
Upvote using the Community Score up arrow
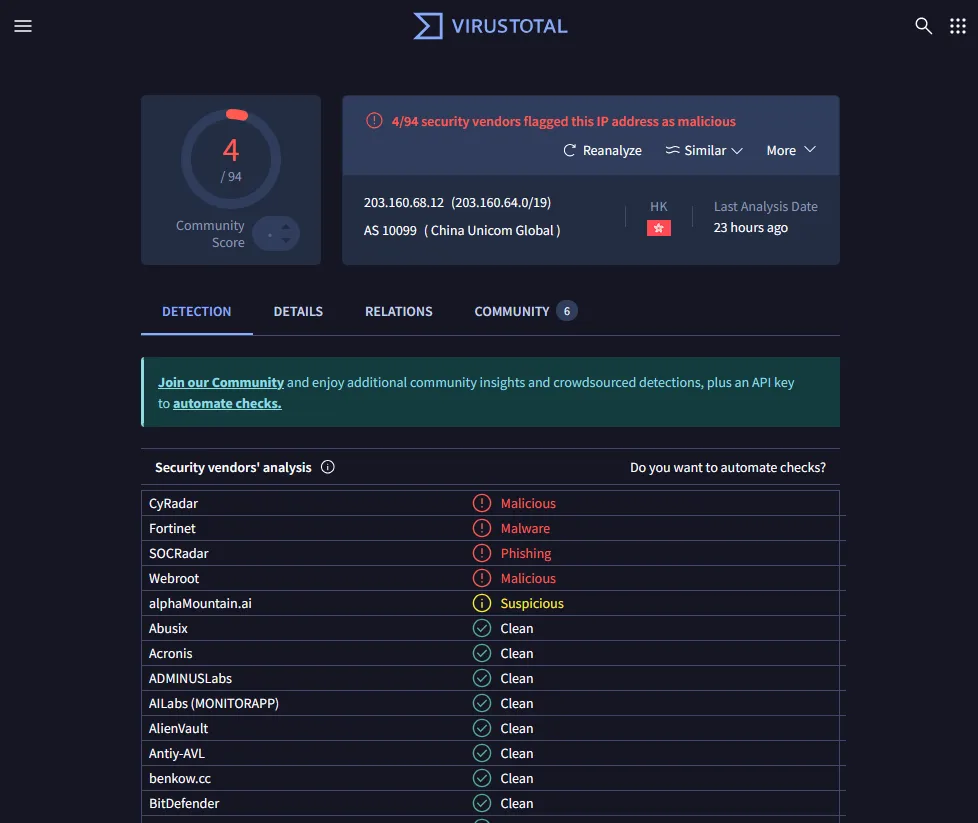(286, 226)
